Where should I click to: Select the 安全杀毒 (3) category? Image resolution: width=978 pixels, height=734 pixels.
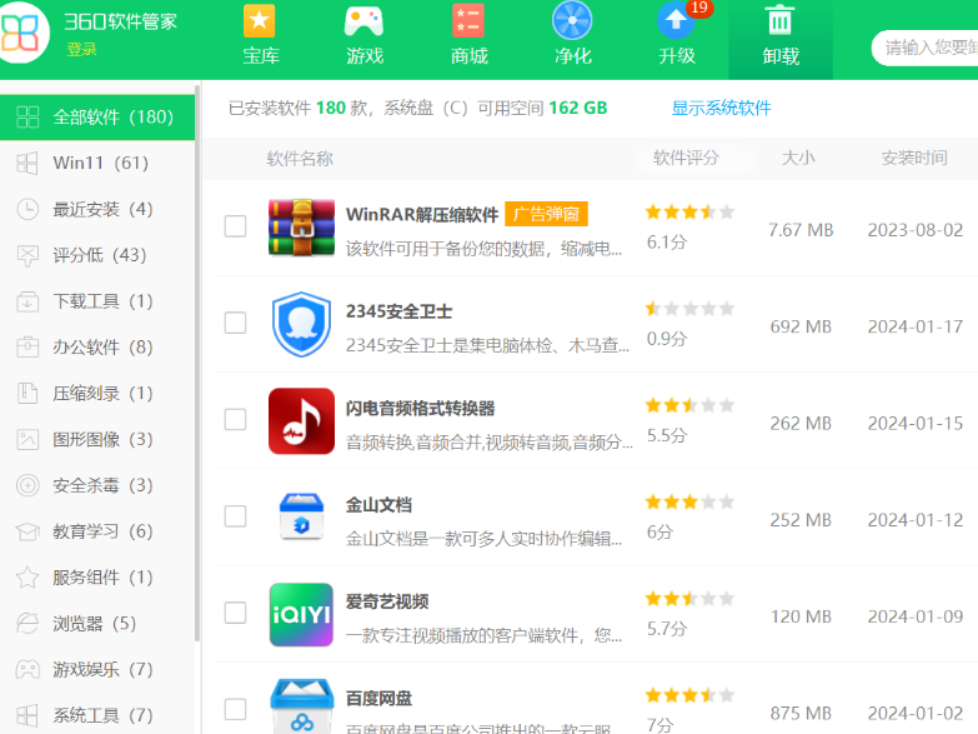click(97, 485)
